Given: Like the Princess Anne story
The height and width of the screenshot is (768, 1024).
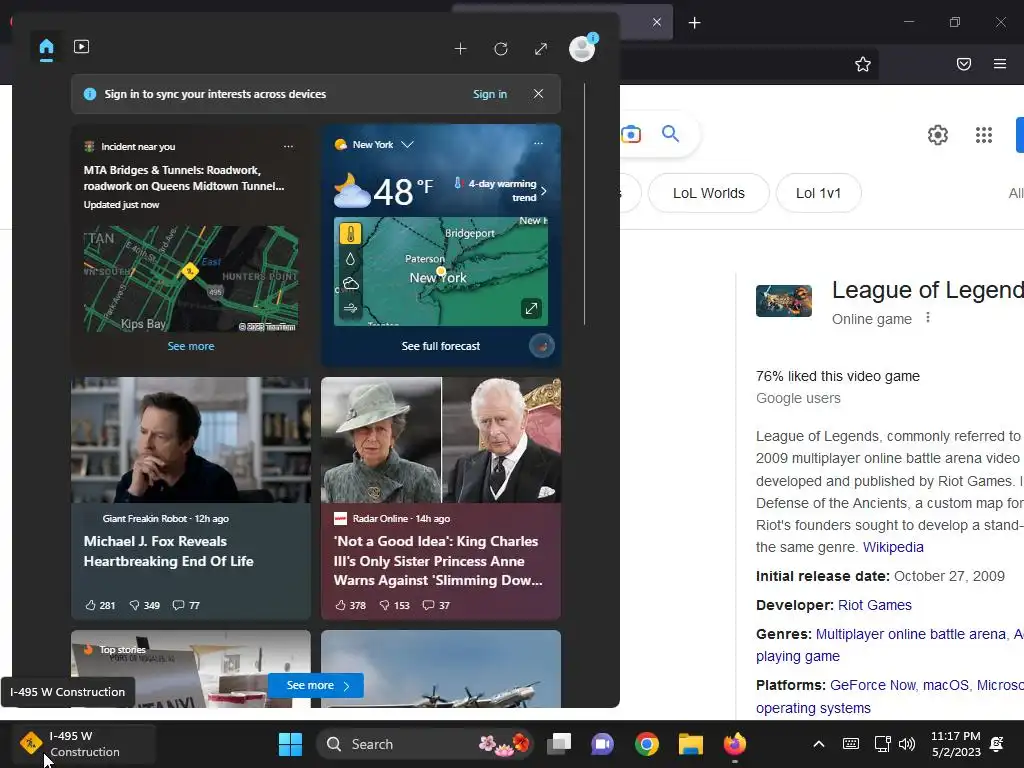Looking at the screenshot, I should (350, 605).
